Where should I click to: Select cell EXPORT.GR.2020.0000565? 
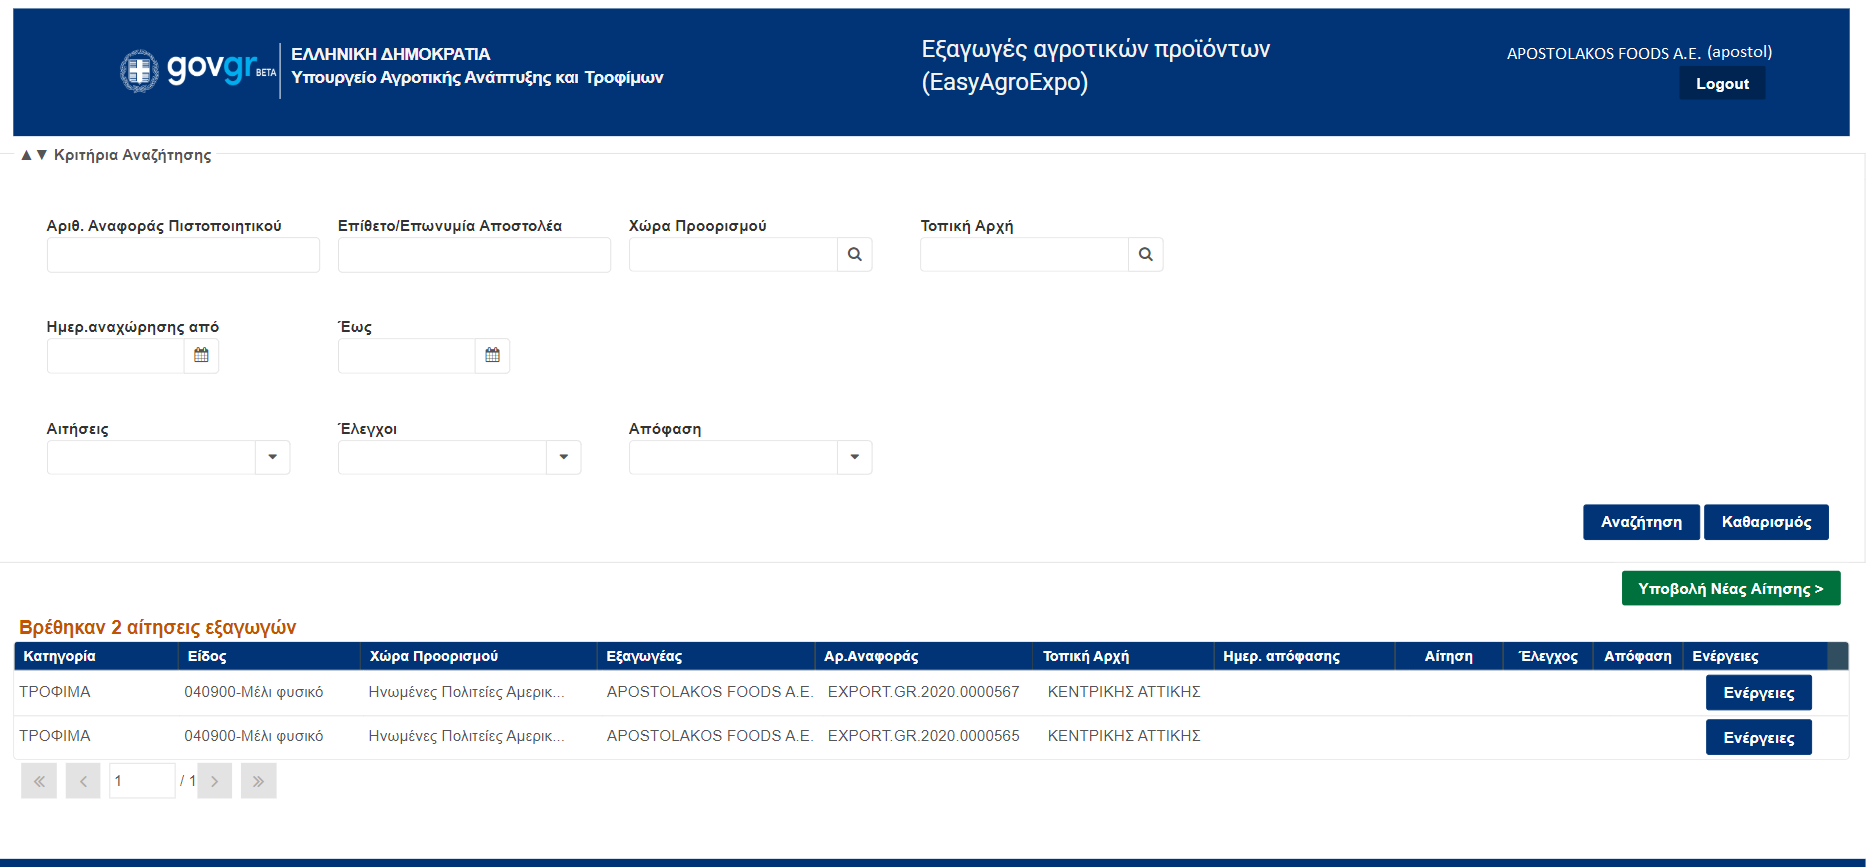[x=924, y=736]
